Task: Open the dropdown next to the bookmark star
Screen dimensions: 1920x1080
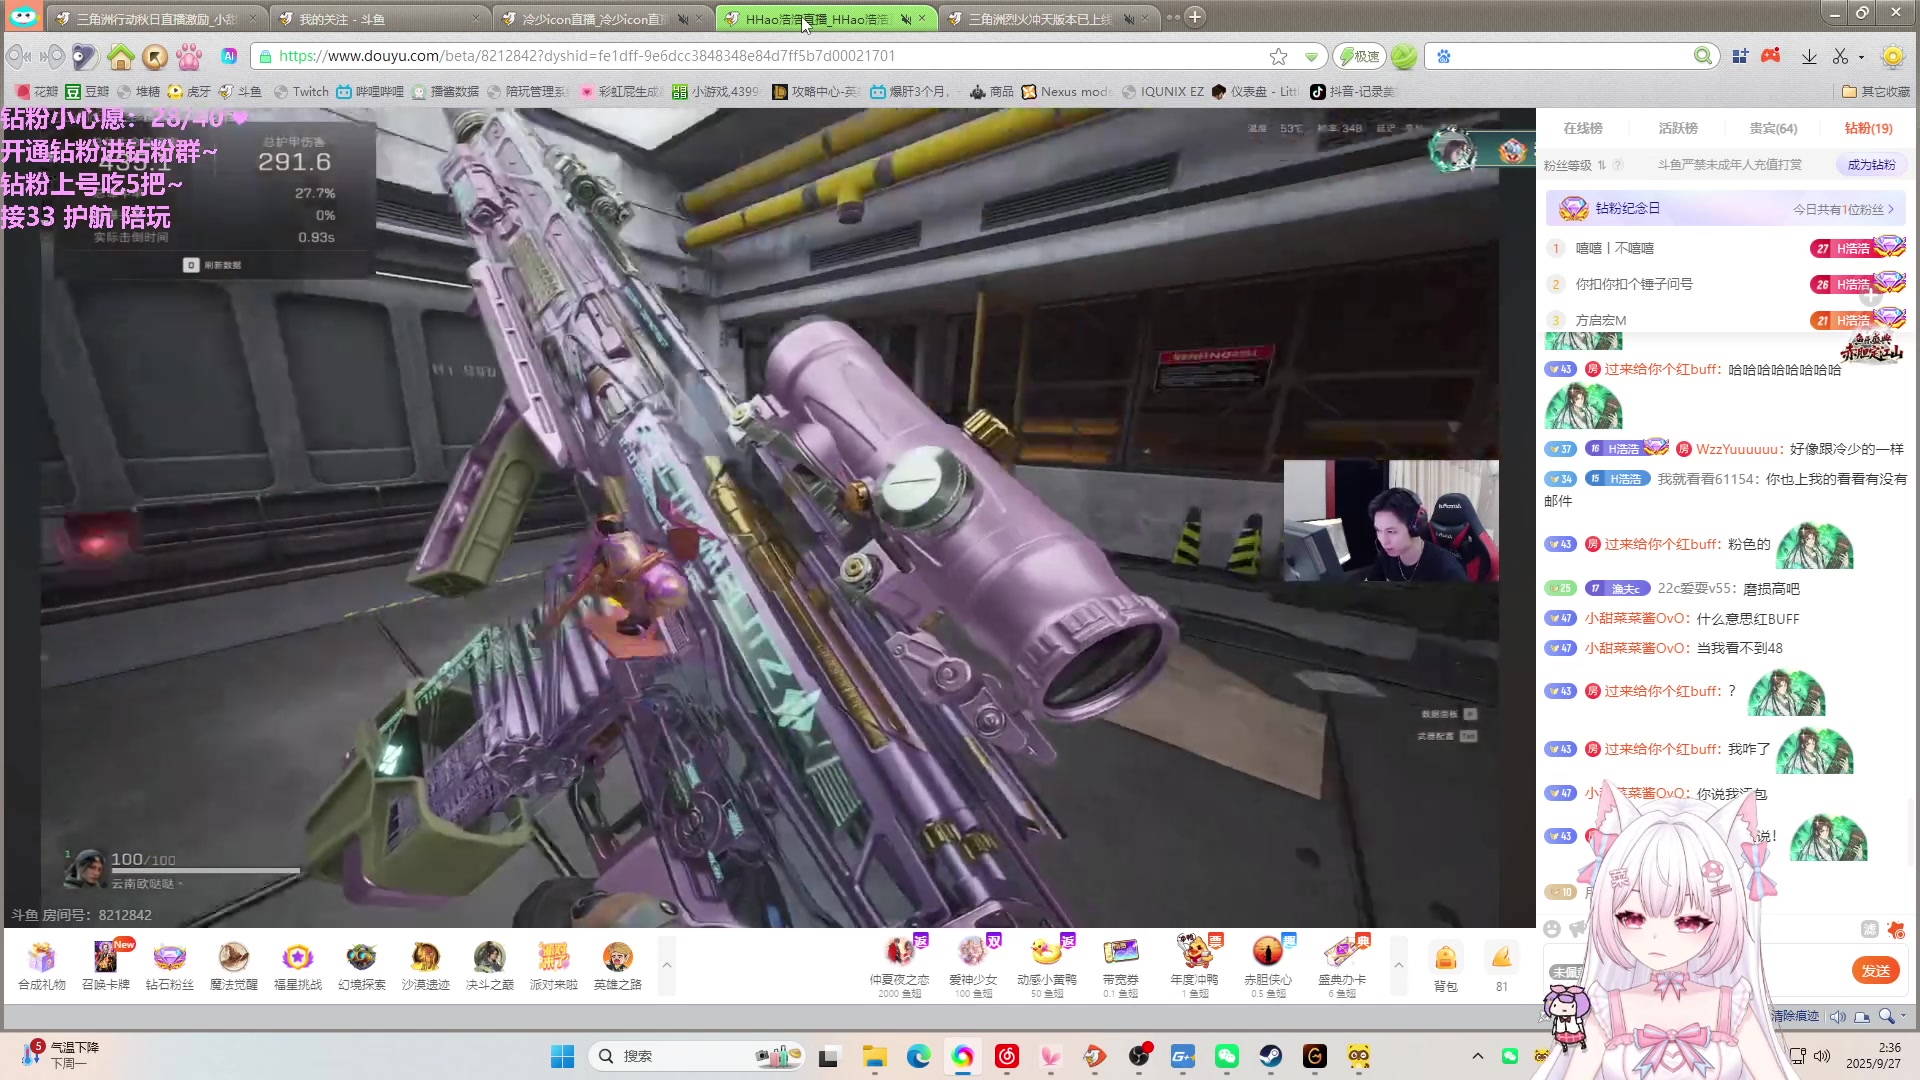Action: pos(1311,57)
